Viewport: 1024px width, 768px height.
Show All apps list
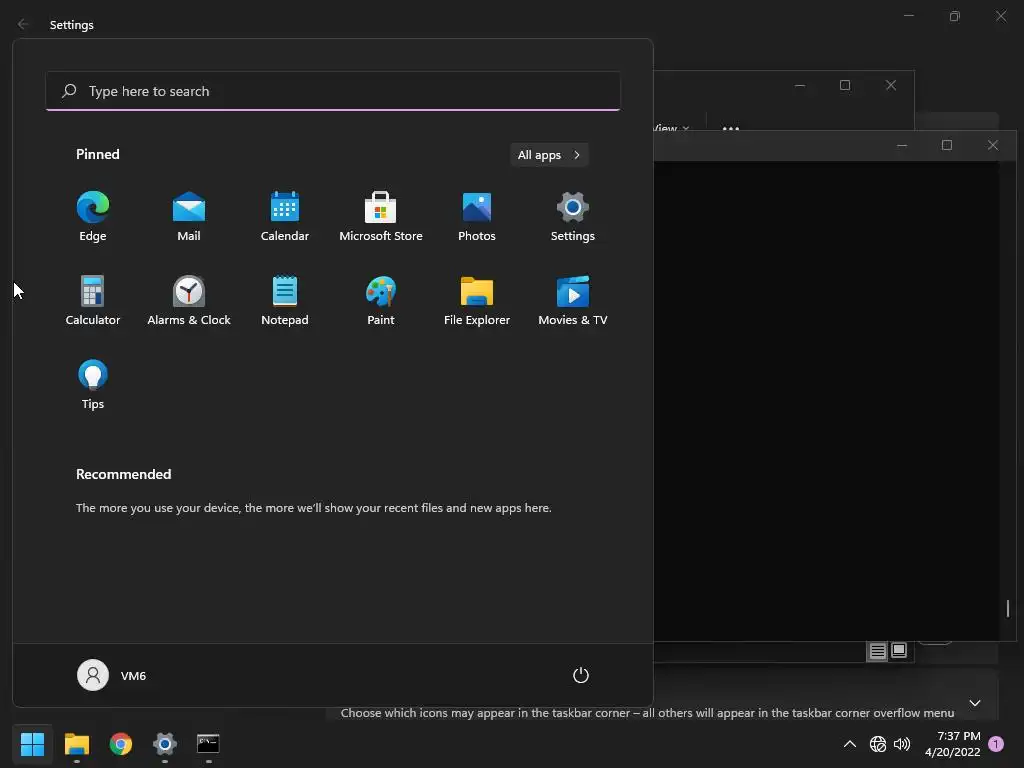(549, 155)
